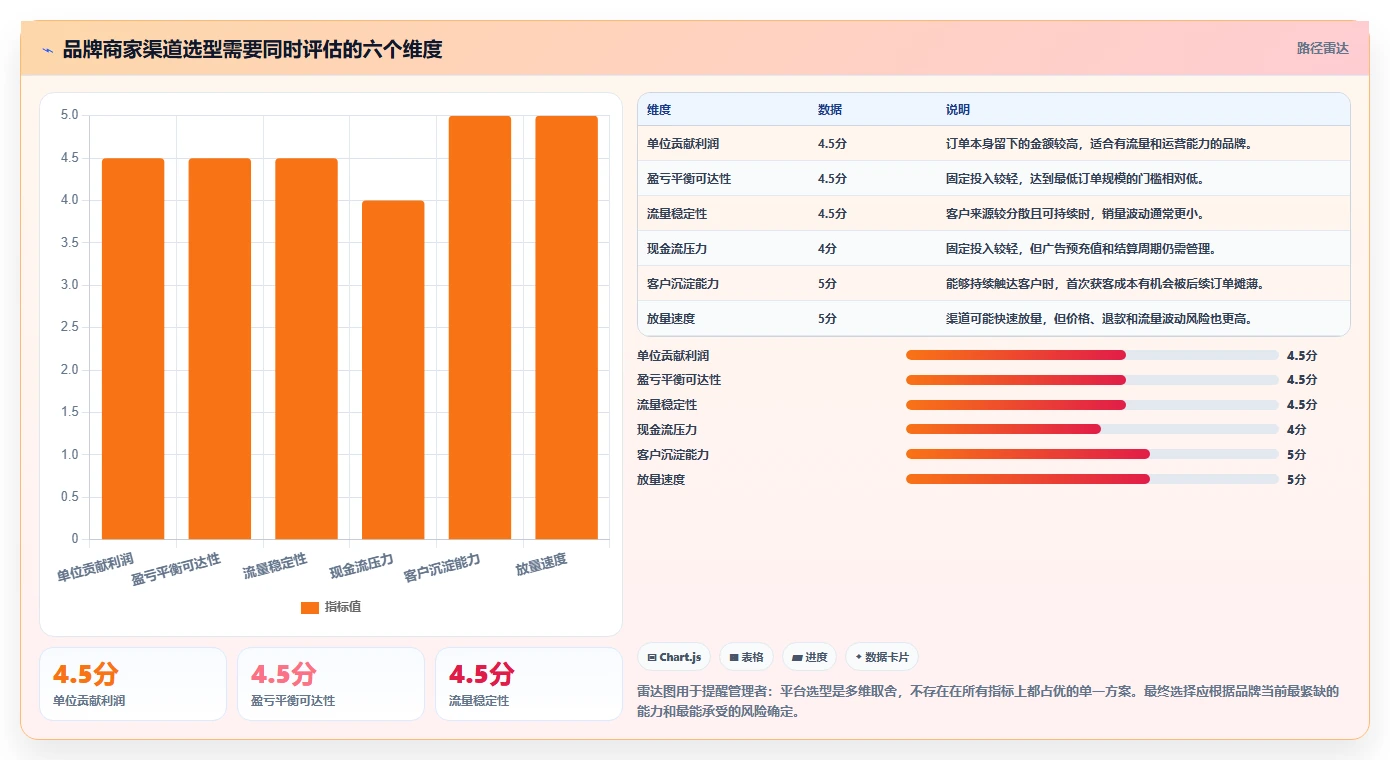Image resolution: width=1390 pixels, height=760 pixels.
Task: Click description starting 渠道可能快速放量
Action: pyautogui.click(x=1099, y=319)
